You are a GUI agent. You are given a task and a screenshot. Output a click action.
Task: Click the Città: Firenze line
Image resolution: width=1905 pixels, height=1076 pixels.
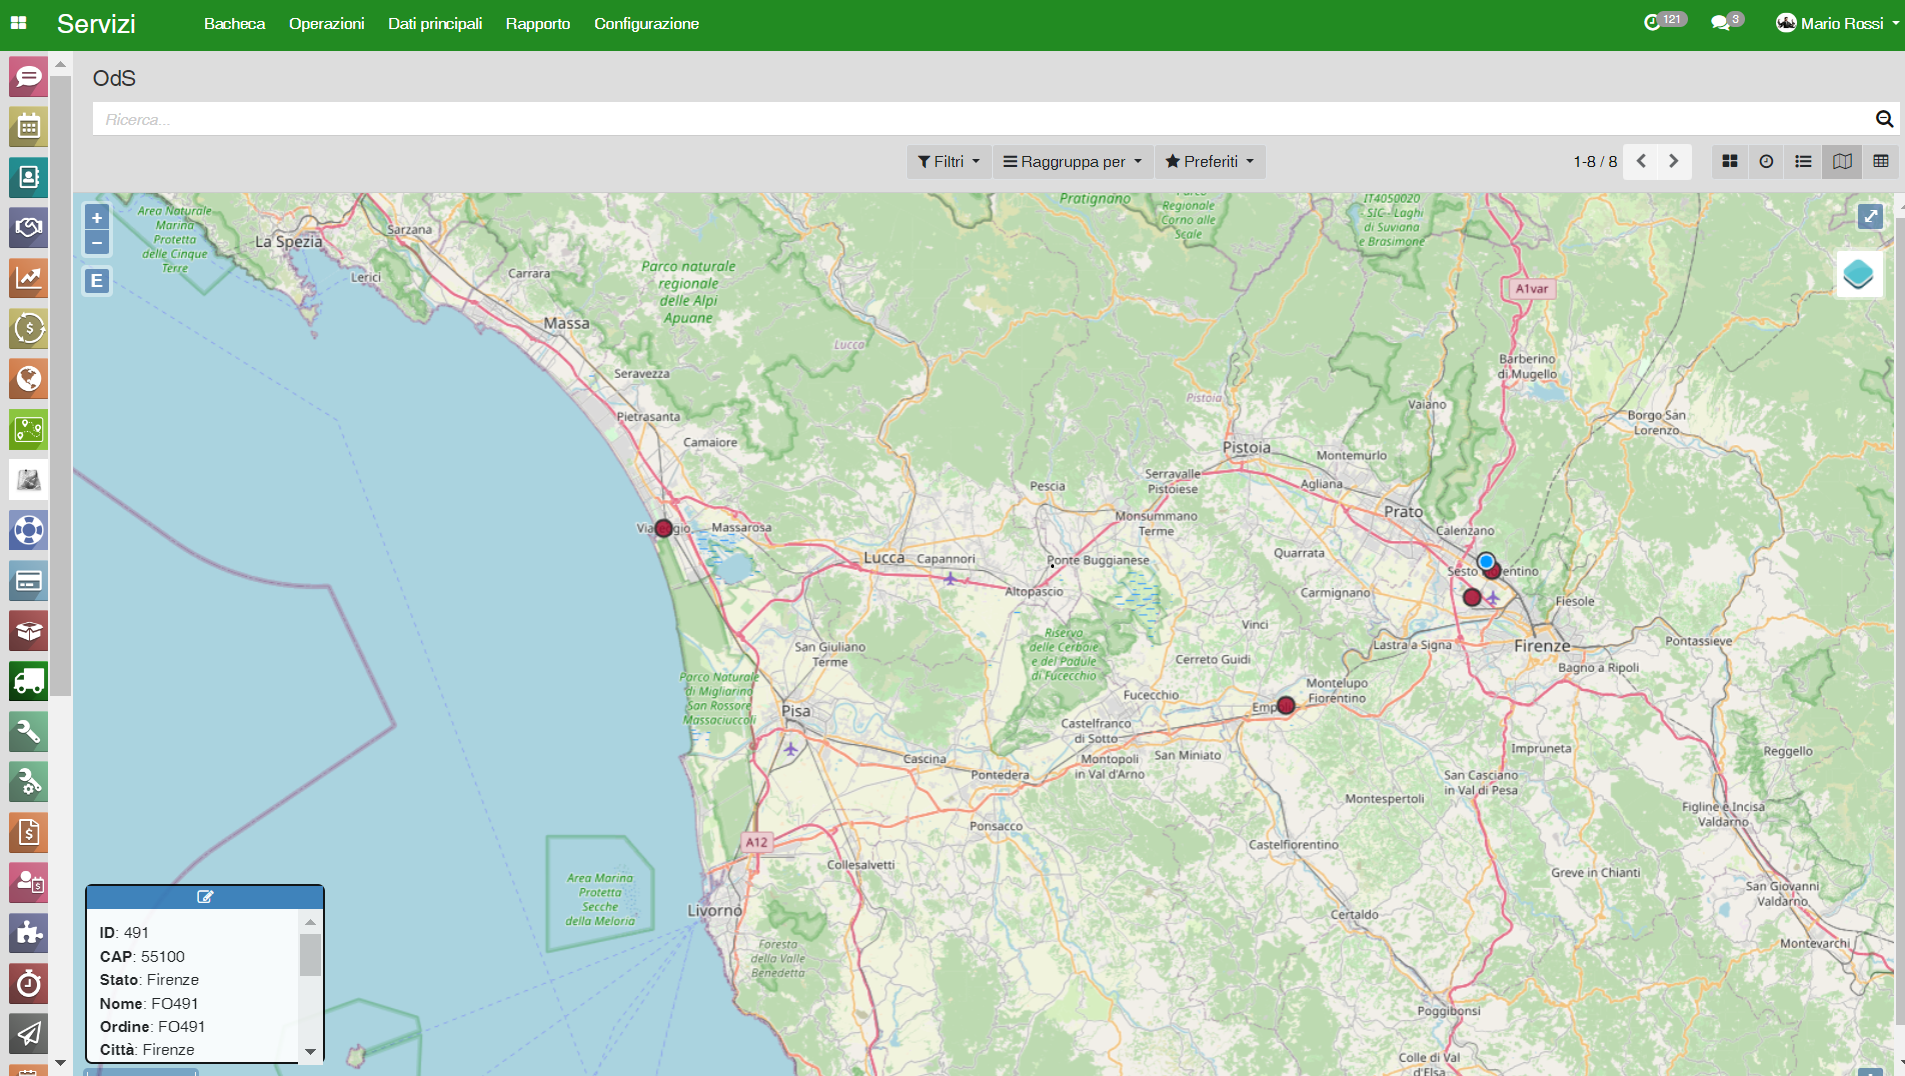point(147,1050)
